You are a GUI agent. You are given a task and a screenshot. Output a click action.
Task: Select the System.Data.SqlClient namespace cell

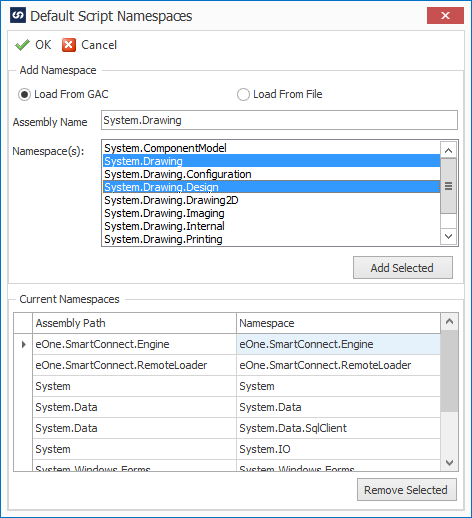[x=338, y=428]
